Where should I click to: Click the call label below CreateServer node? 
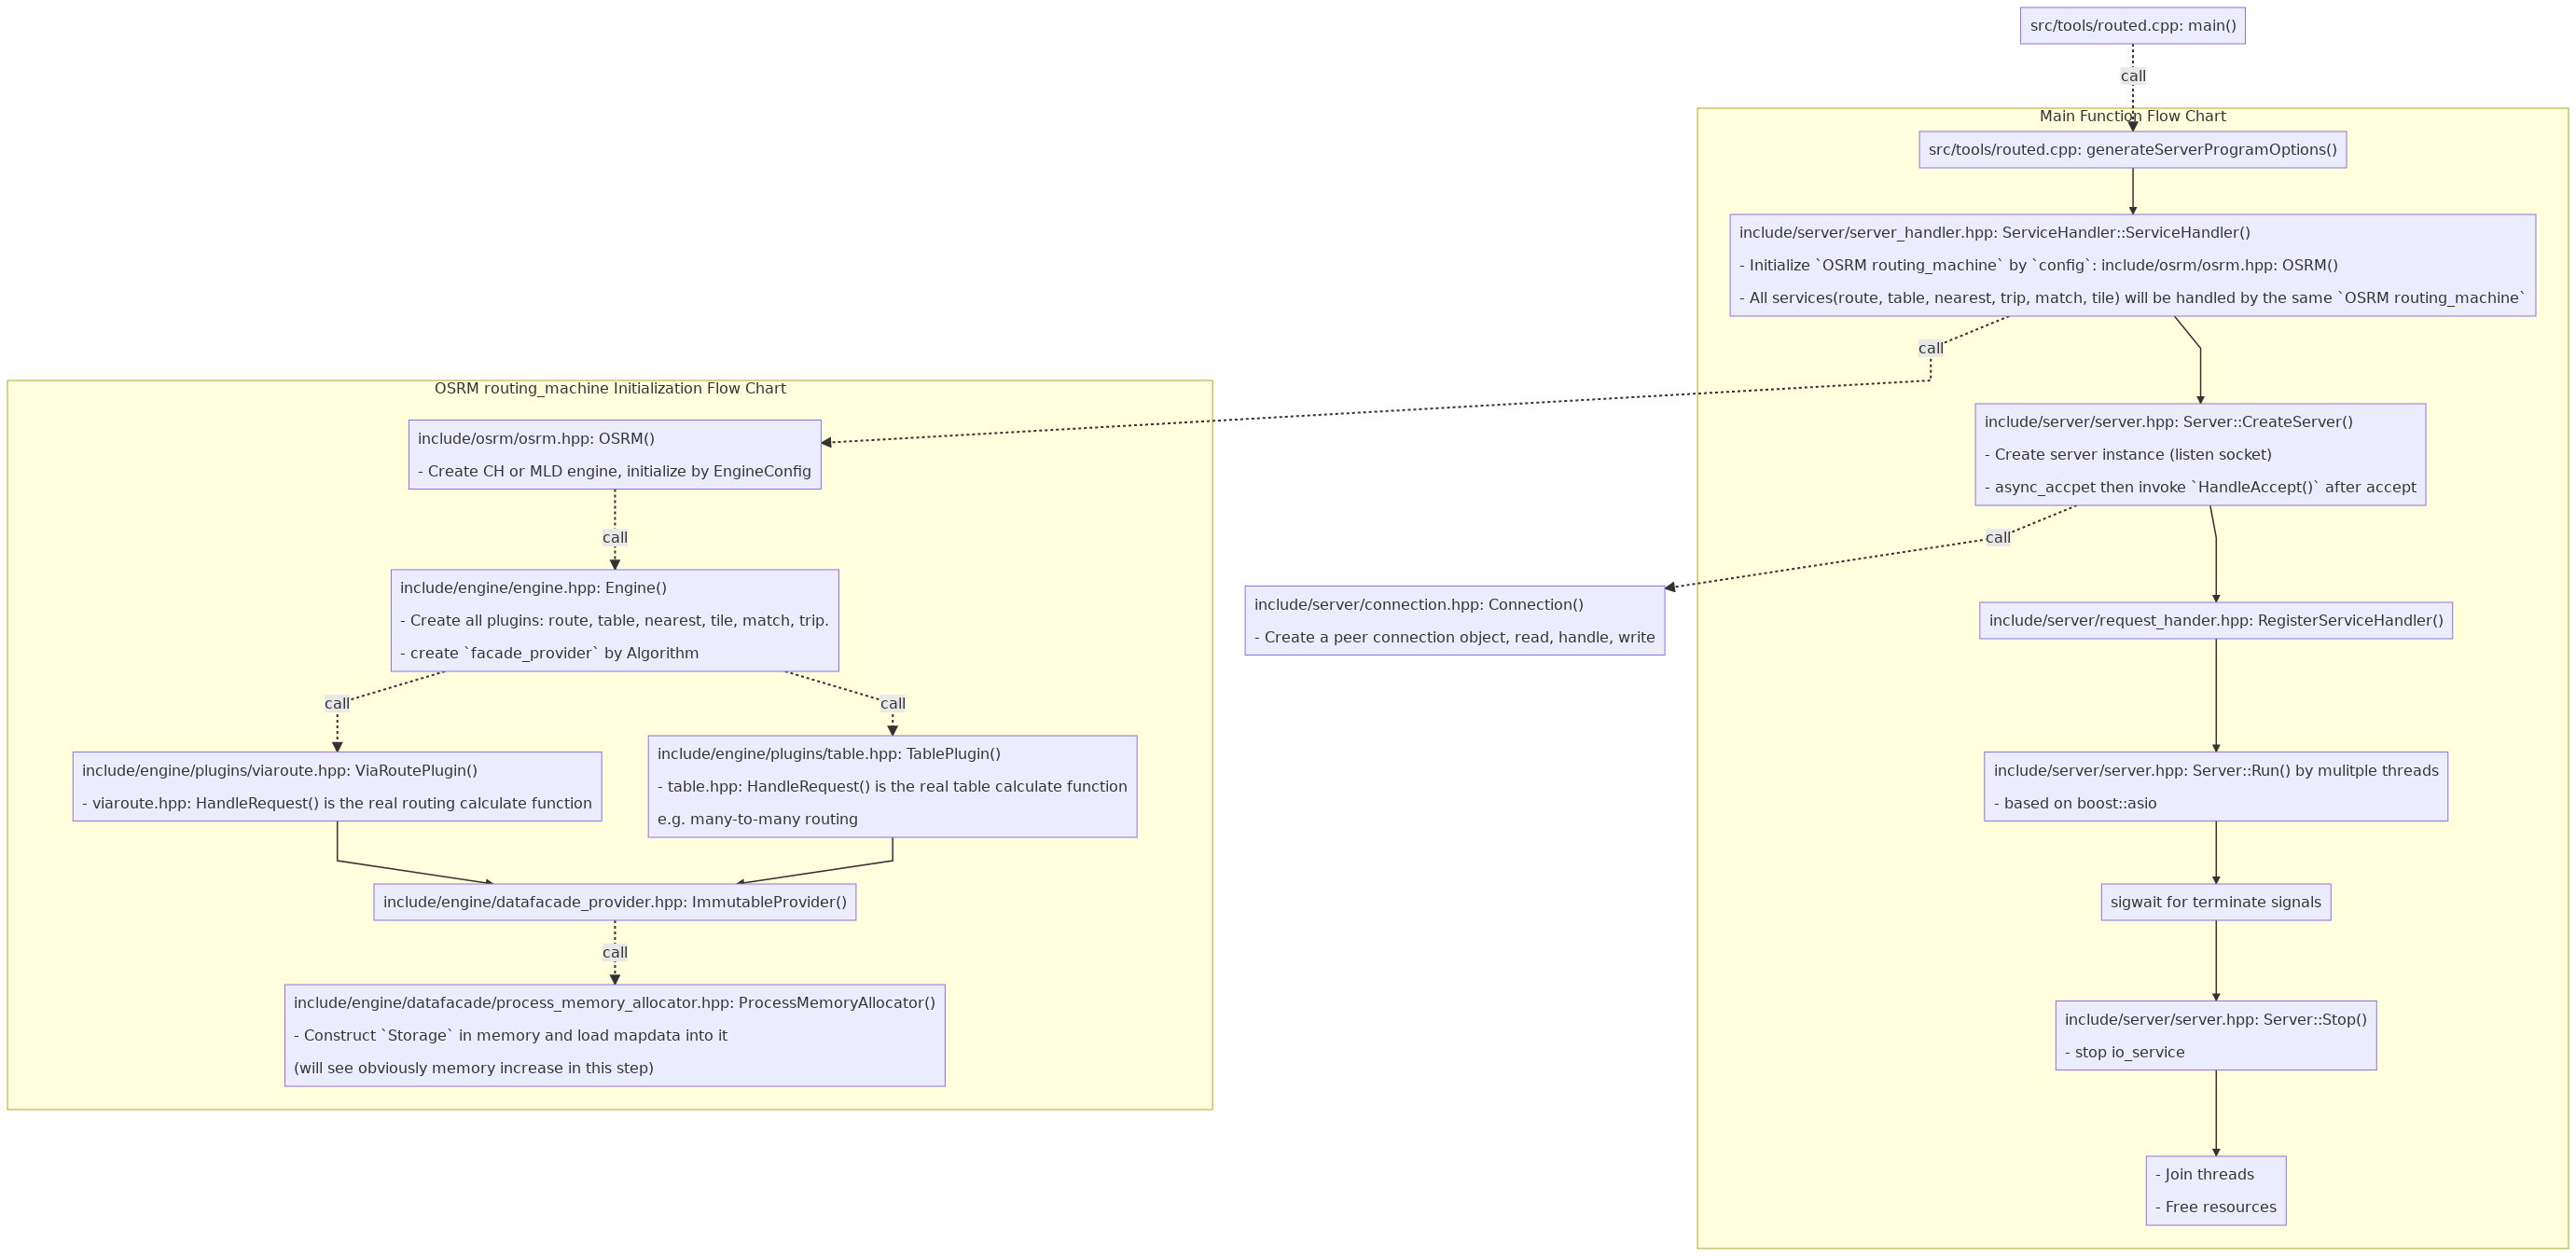(x=1998, y=538)
